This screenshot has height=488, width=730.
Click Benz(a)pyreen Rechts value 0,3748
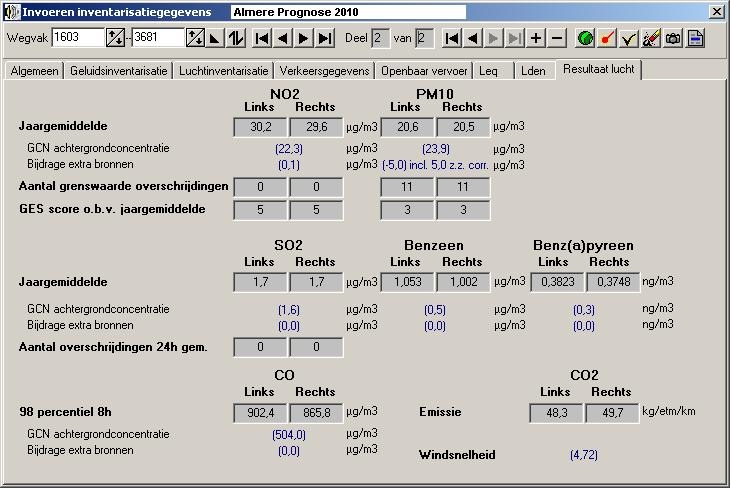click(x=613, y=282)
